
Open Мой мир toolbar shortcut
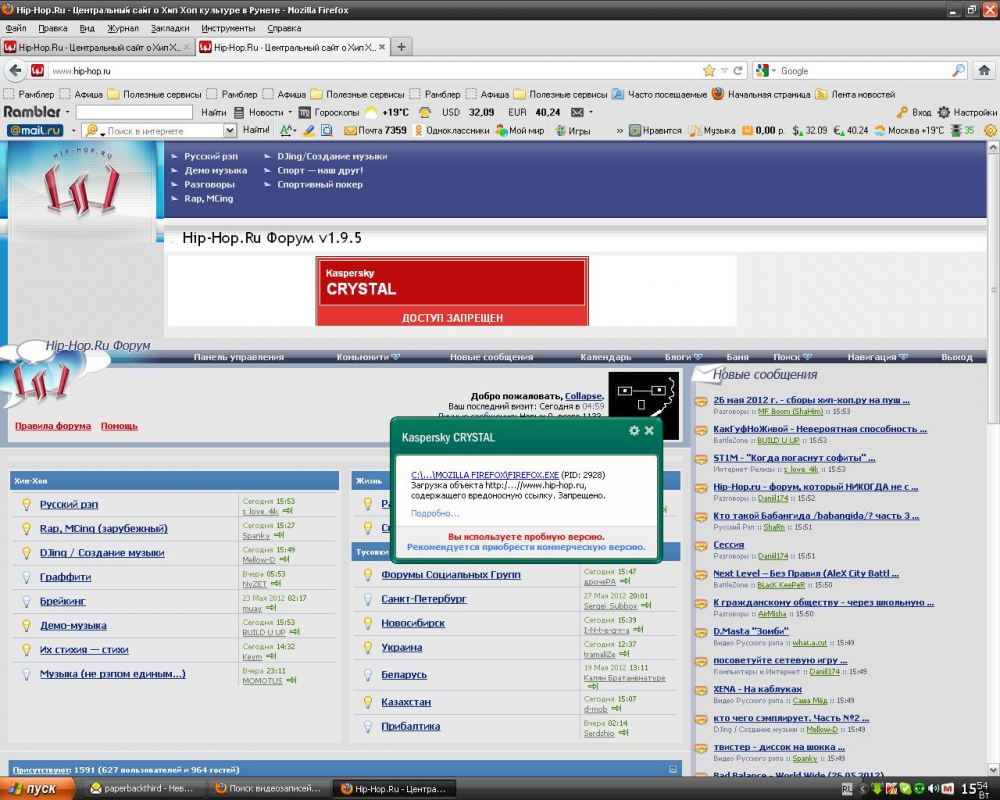[x=520, y=130]
